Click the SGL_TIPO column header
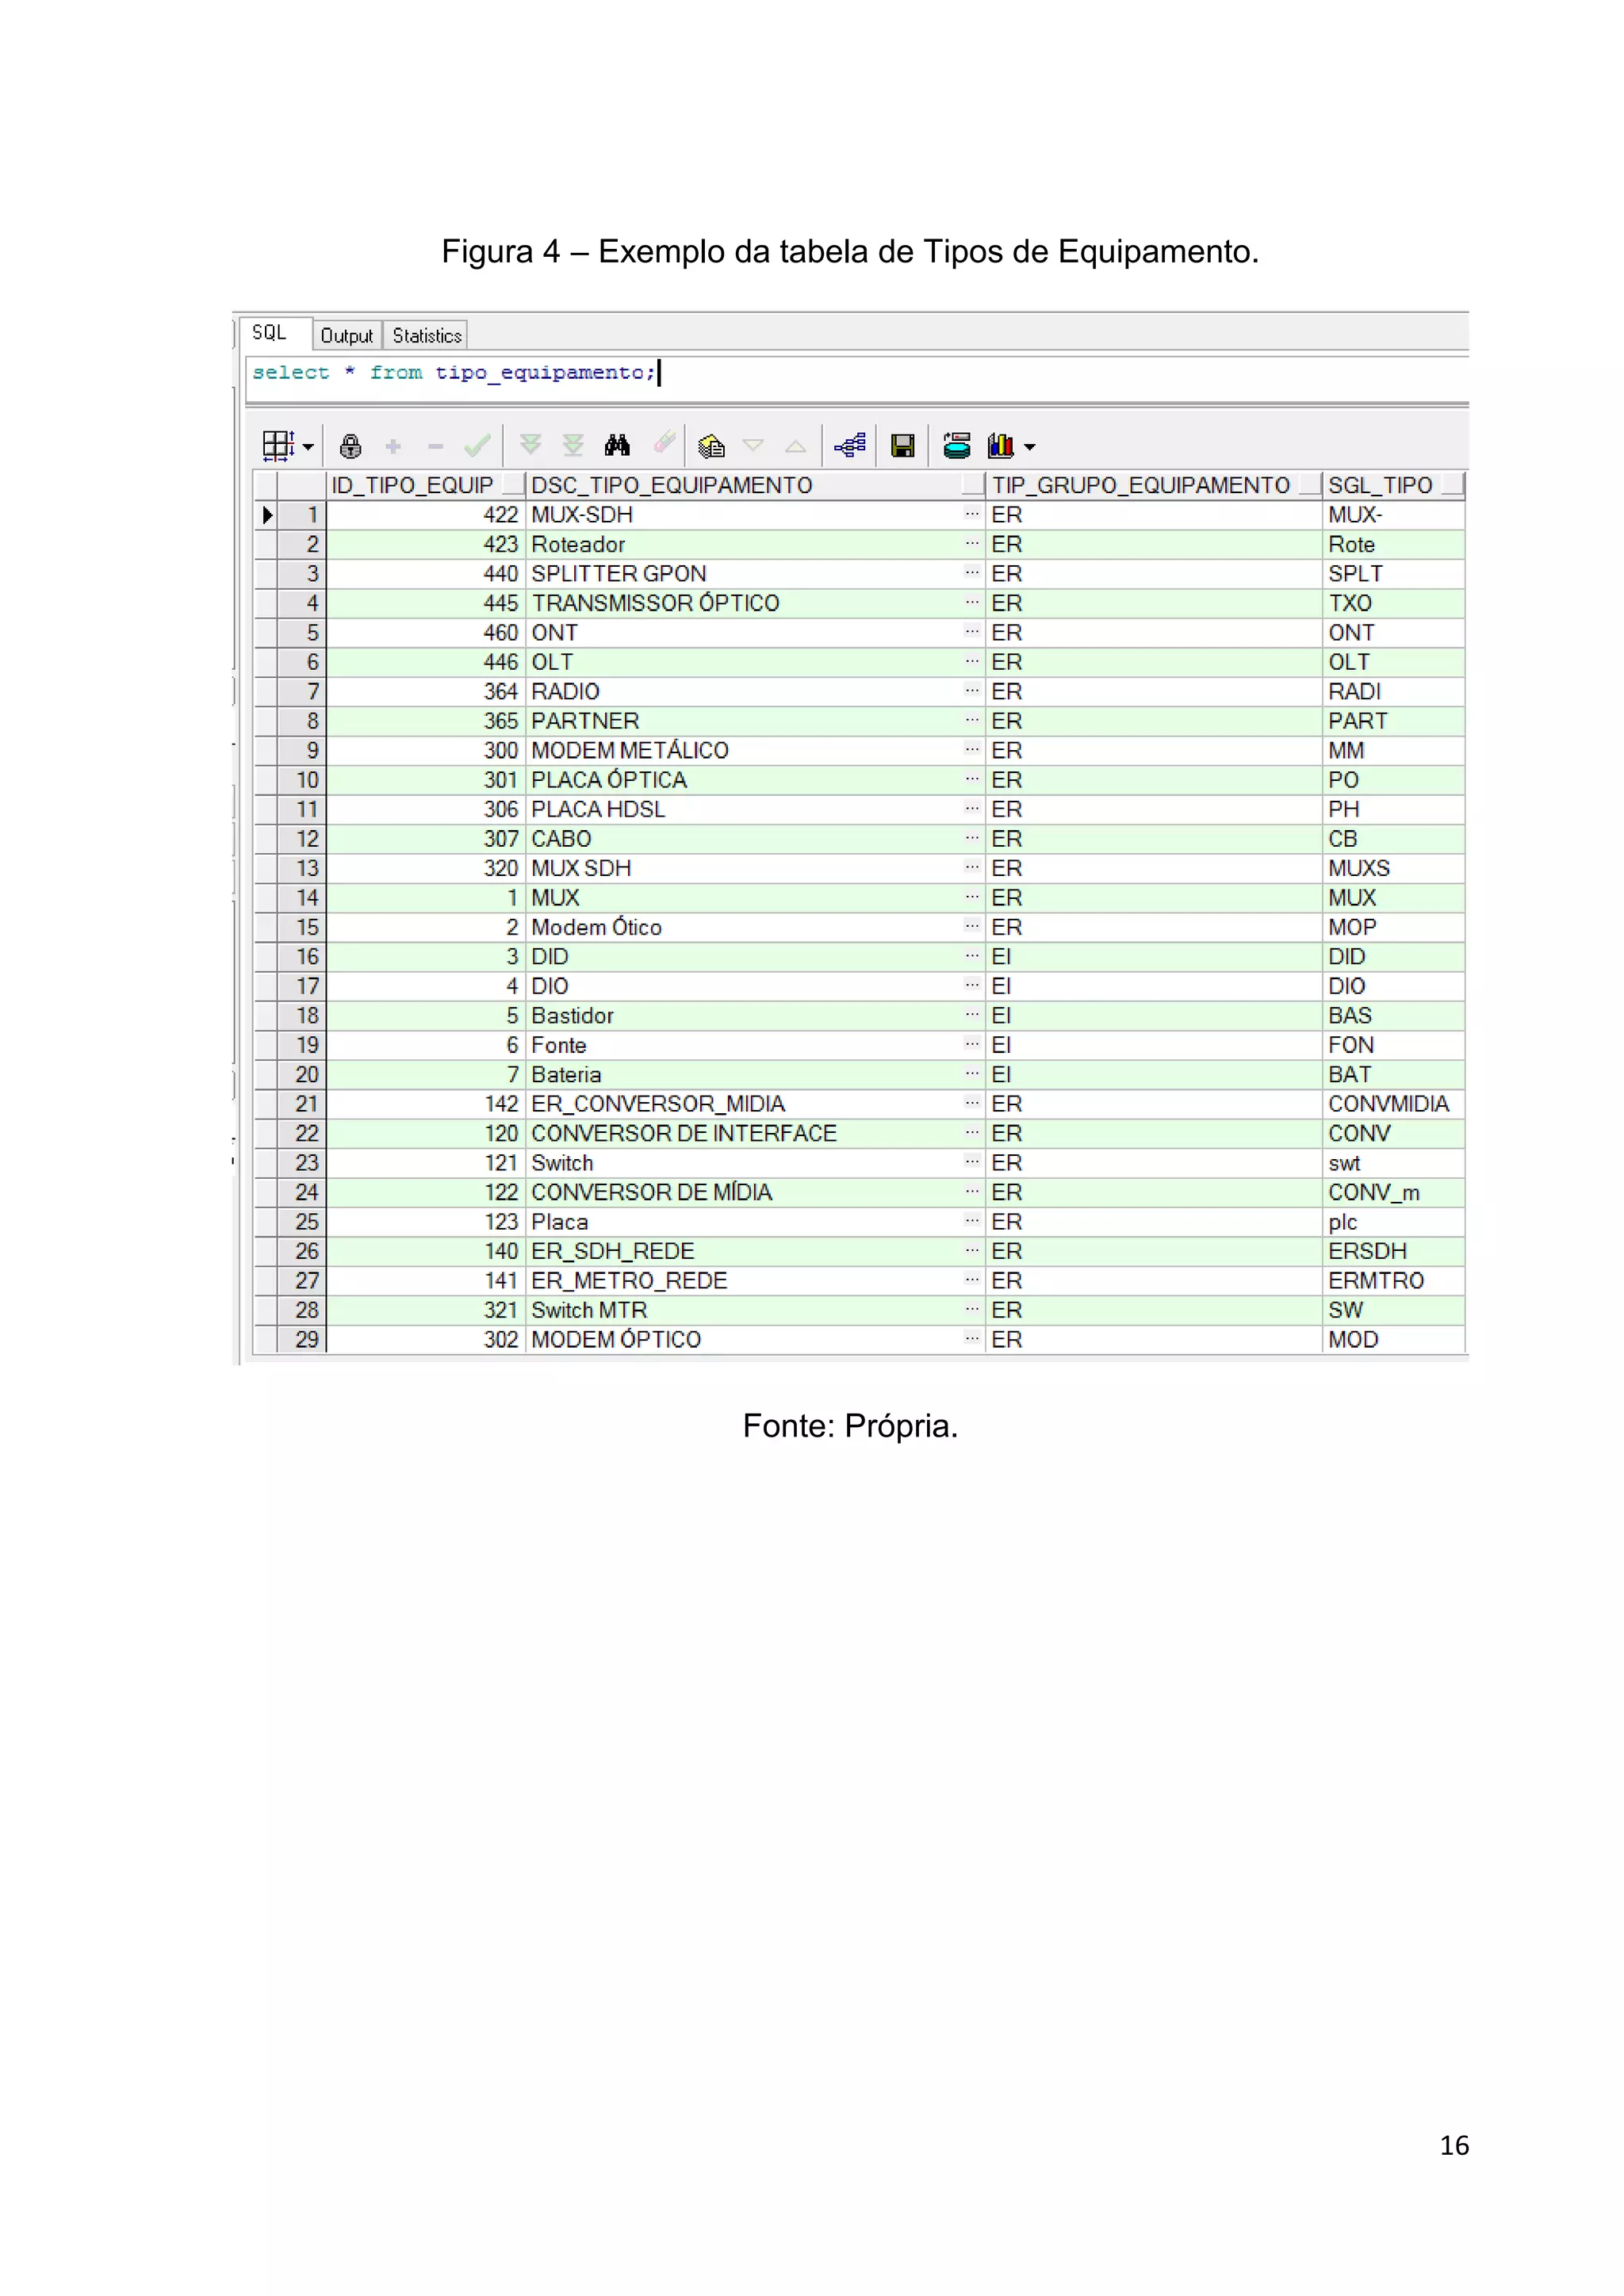 pyautogui.click(x=1380, y=485)
